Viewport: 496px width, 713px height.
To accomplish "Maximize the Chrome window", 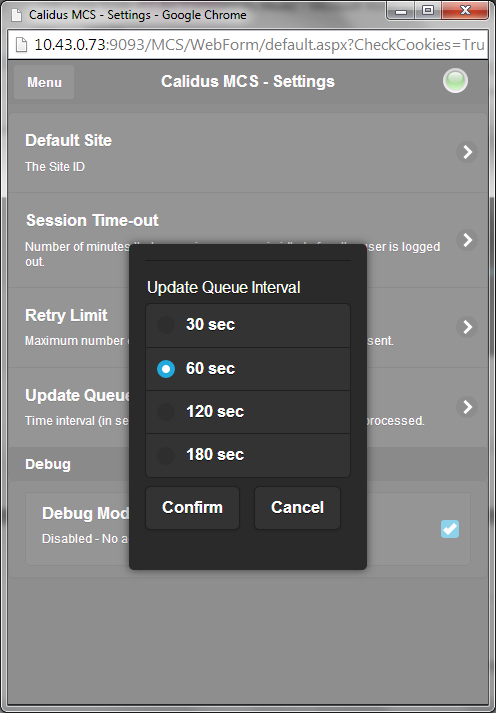I will click(427, 10).
